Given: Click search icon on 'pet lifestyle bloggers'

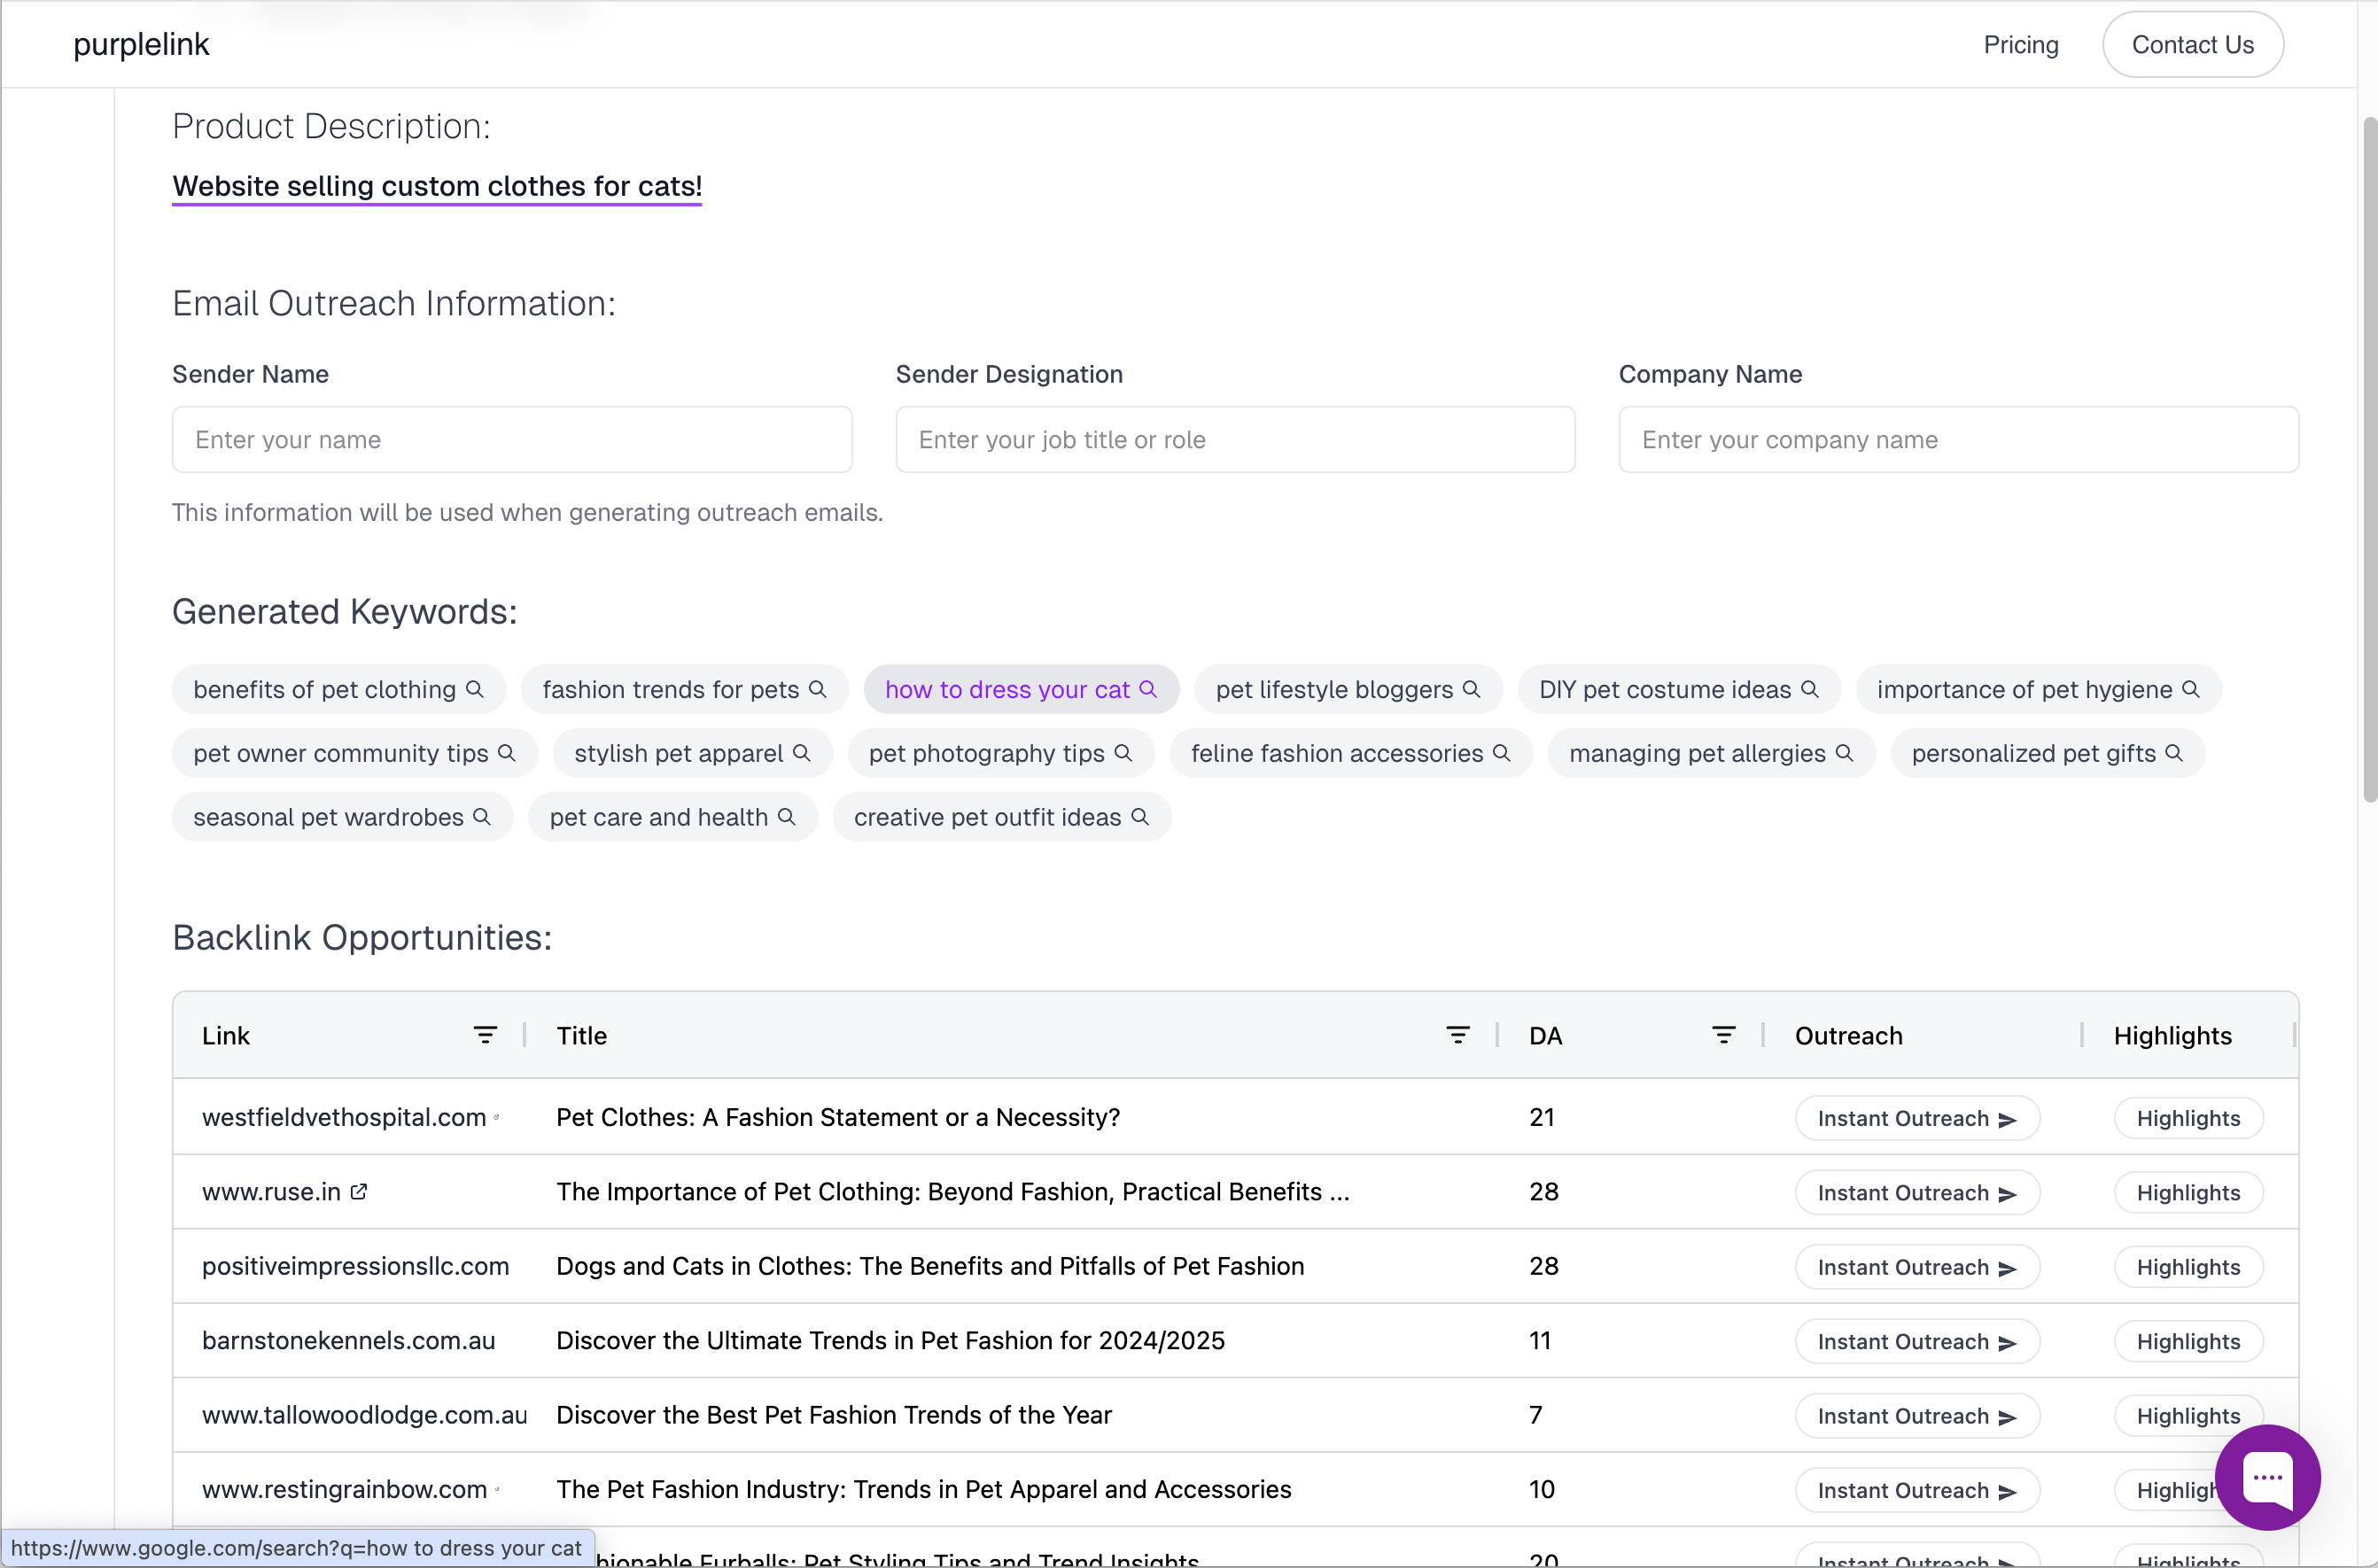Looking at the screenshot, I should pos(1471,689).
